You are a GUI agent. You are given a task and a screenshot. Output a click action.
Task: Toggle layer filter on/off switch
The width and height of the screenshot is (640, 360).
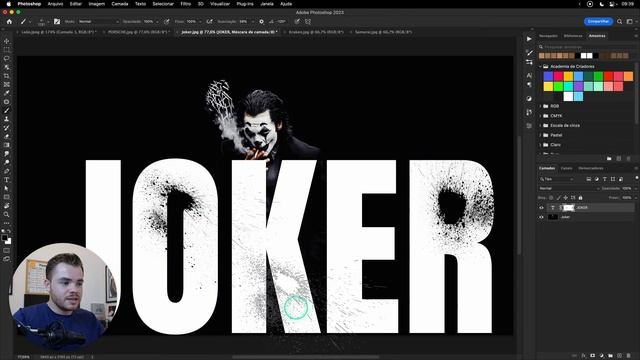click(637, 178)
